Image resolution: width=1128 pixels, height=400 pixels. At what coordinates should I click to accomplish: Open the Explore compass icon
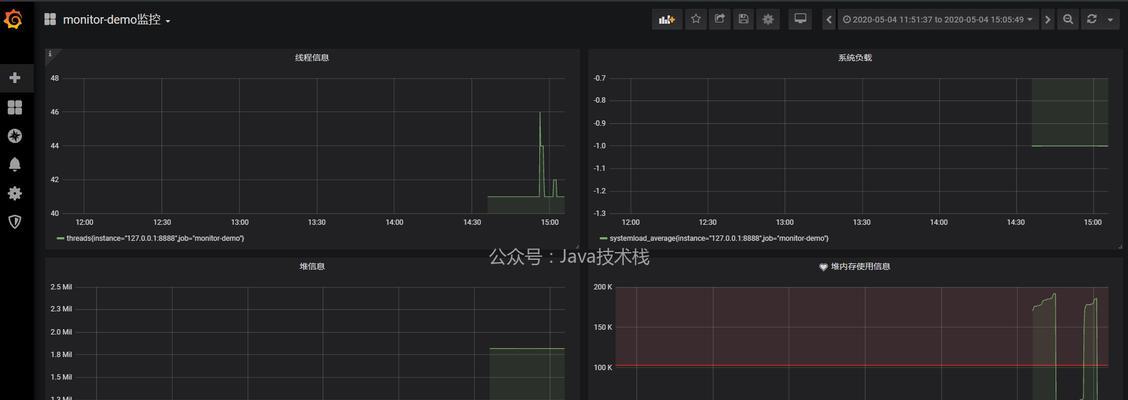pyautogui.click(x=14, y=136)
